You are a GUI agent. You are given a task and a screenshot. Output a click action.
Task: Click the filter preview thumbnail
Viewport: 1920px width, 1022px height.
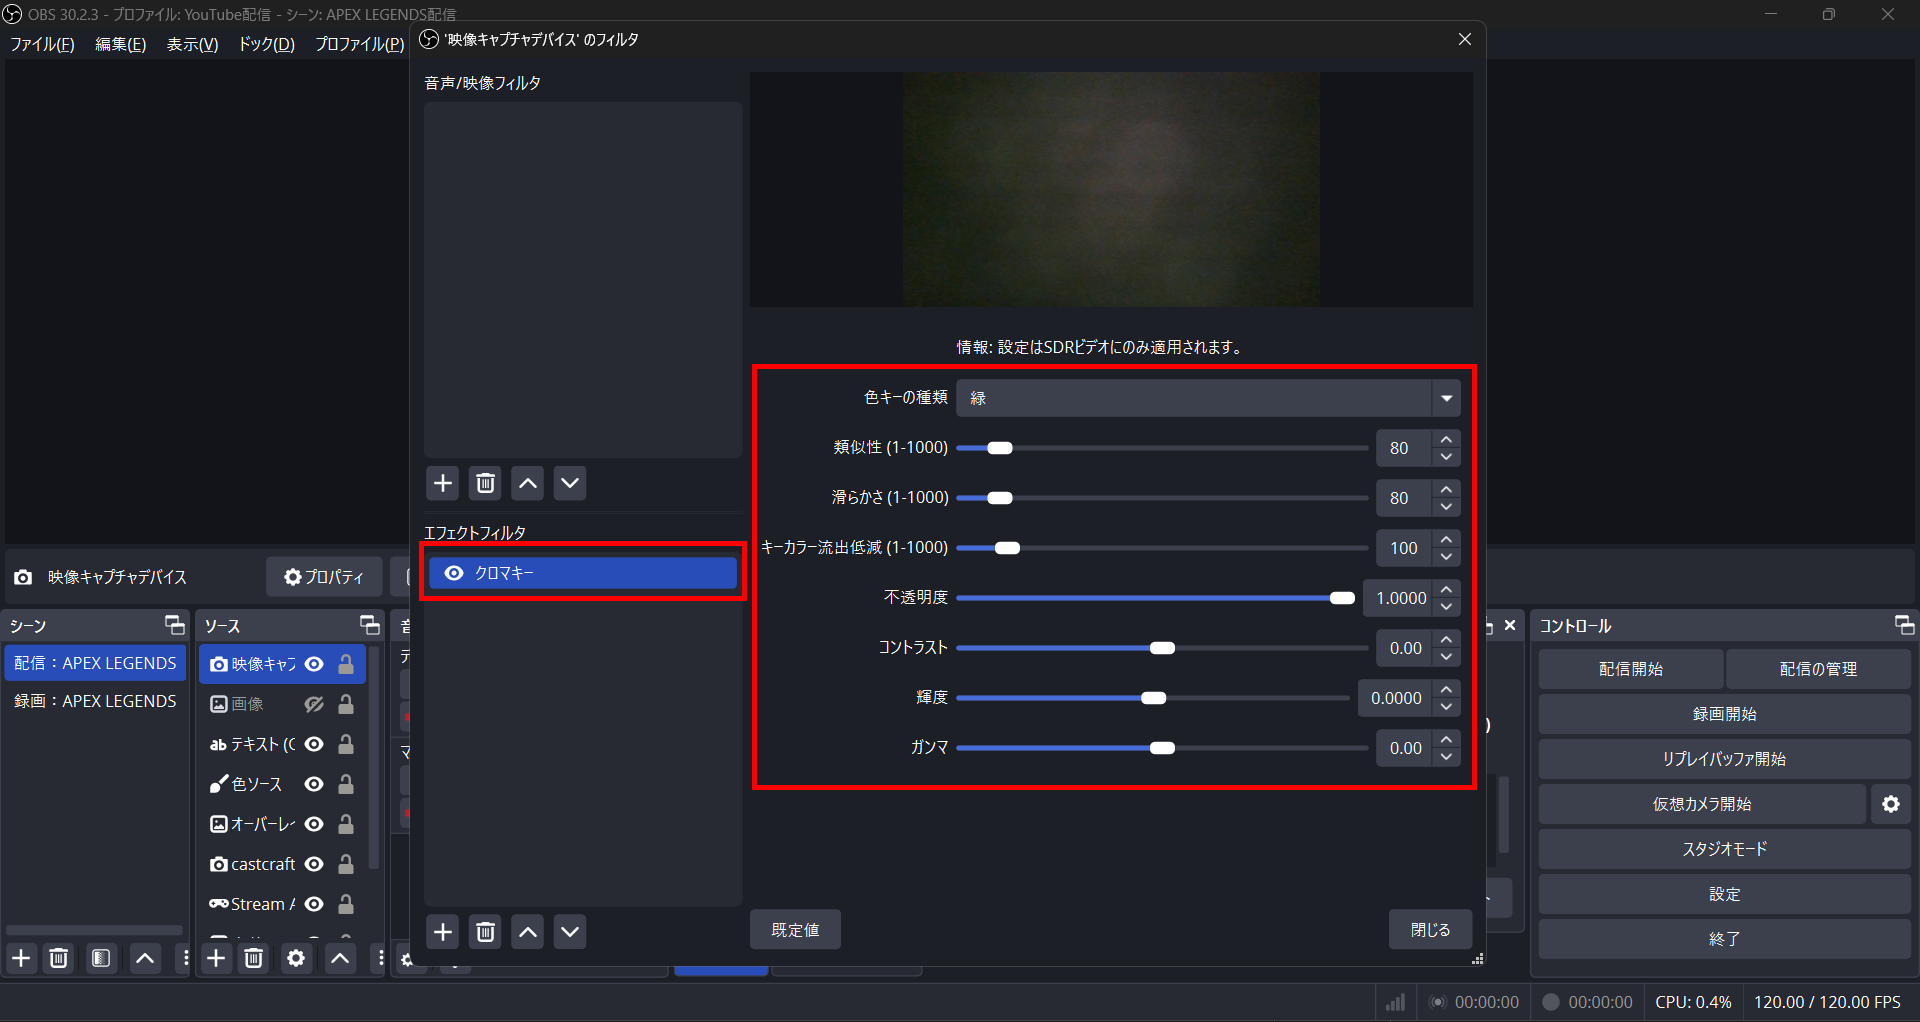pos(1111,190)
